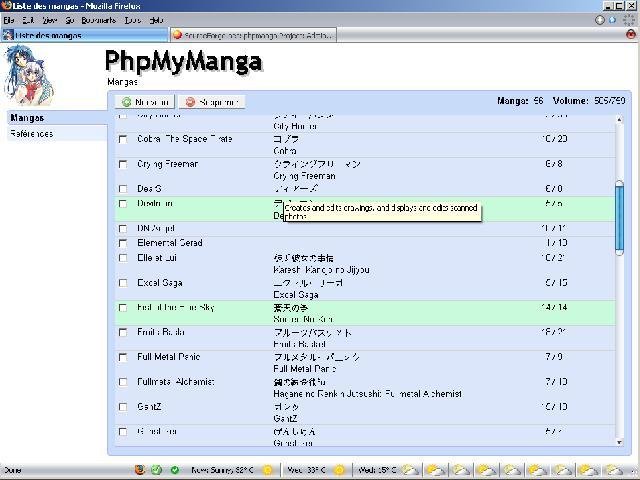Image resolution: width=640 pixels, height=480 pixels.
Task: Click the 'Done' status text
Action: 12,470
